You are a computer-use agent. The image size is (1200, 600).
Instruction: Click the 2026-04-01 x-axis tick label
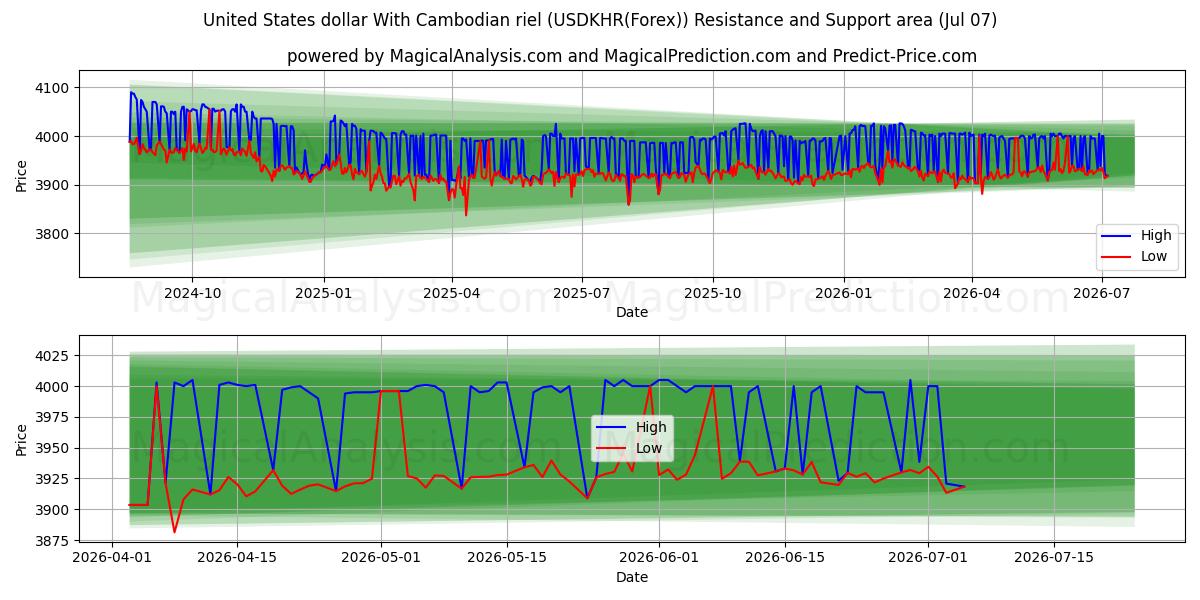click(111, 559)
